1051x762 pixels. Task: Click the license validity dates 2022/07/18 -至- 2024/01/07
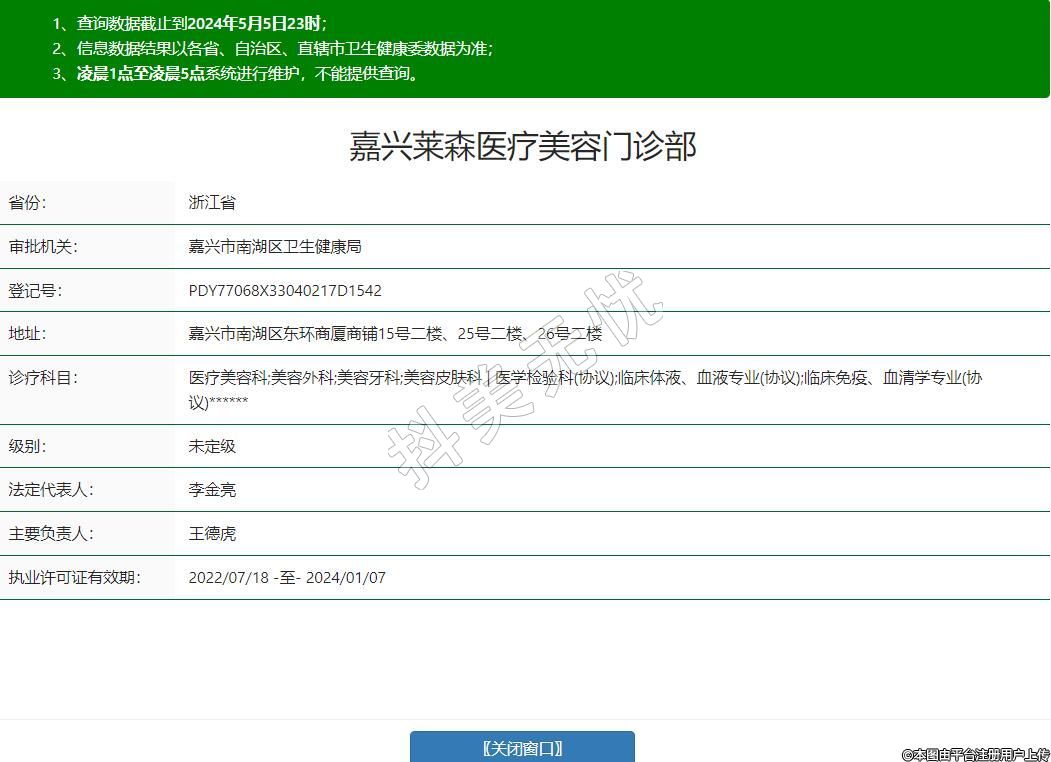point(287,577)
